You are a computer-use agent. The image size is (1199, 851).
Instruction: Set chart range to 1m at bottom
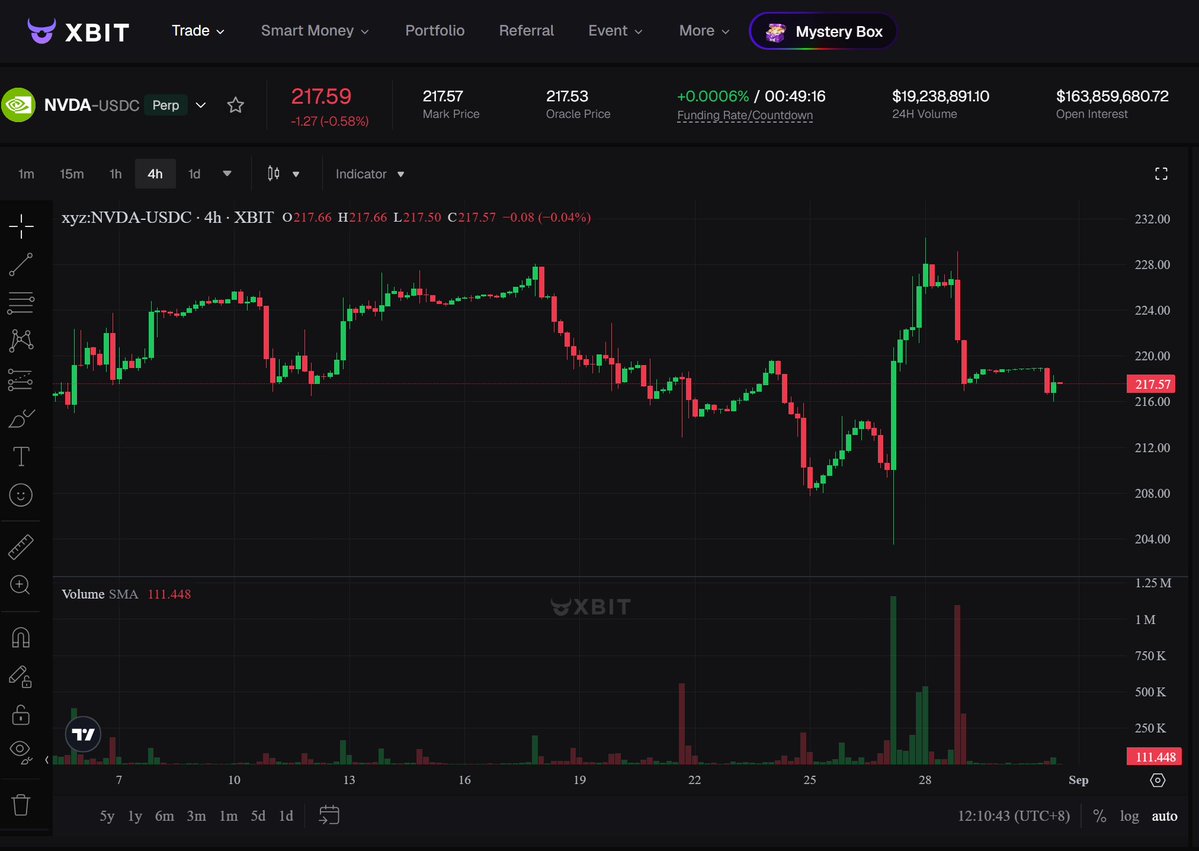click(x=229, y=816)
